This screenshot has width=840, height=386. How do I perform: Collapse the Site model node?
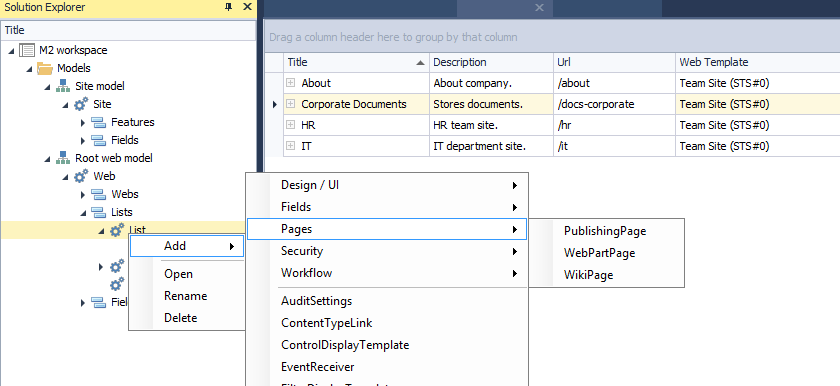pyautogui.click(x=48, y=87)
